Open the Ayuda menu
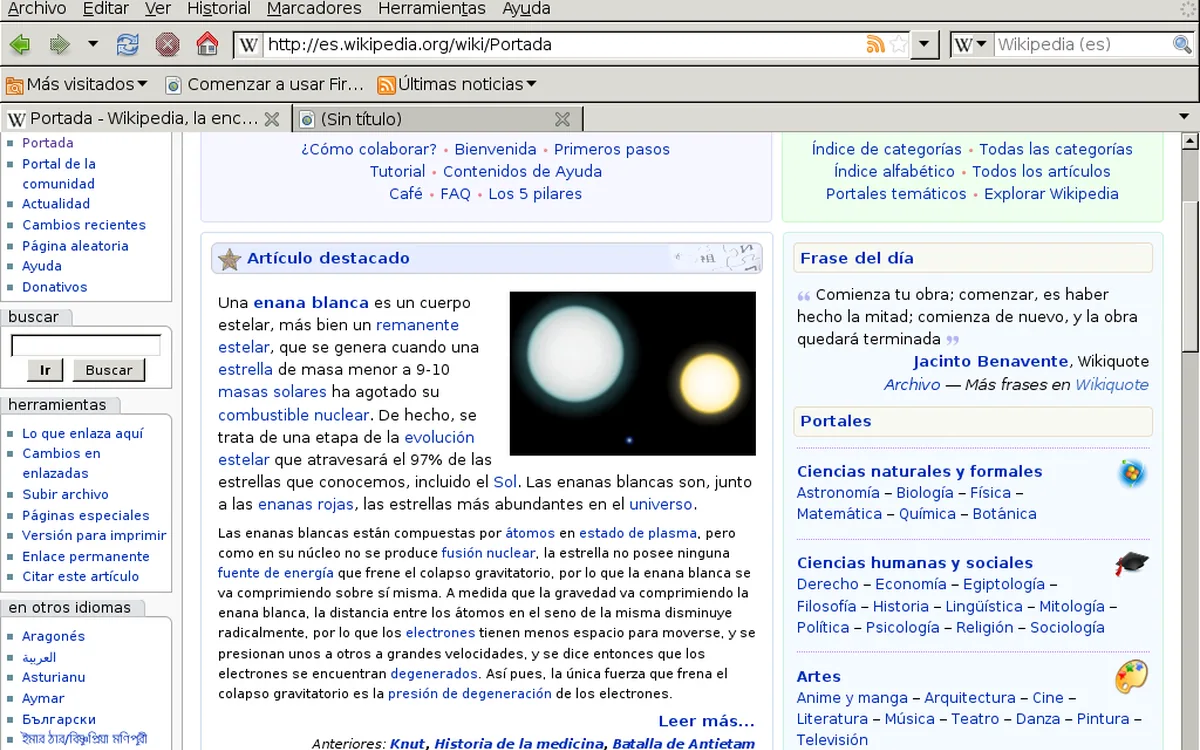1200x750 pixels. point(526,9)
